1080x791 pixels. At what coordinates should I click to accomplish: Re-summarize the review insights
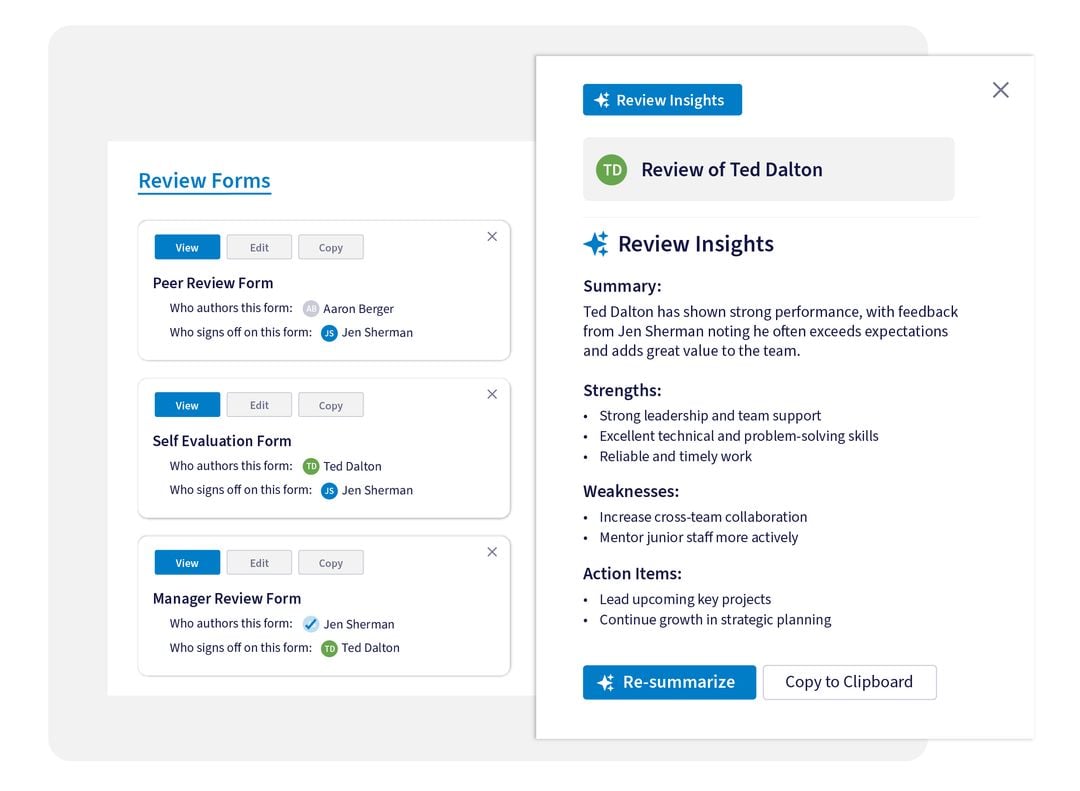(669, 682)
